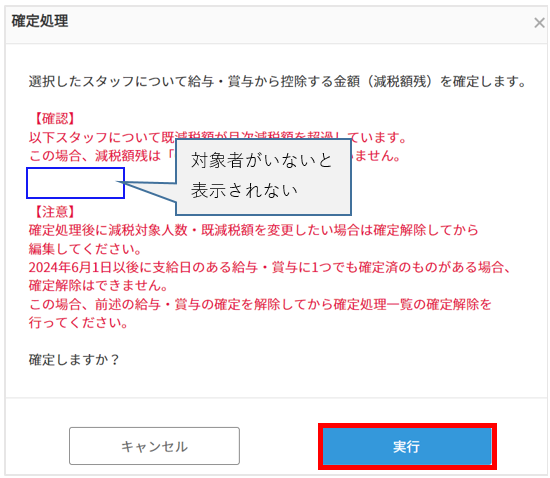
Task: Click the 確定処理 dialog title
Action: click(x=40, y=21)
